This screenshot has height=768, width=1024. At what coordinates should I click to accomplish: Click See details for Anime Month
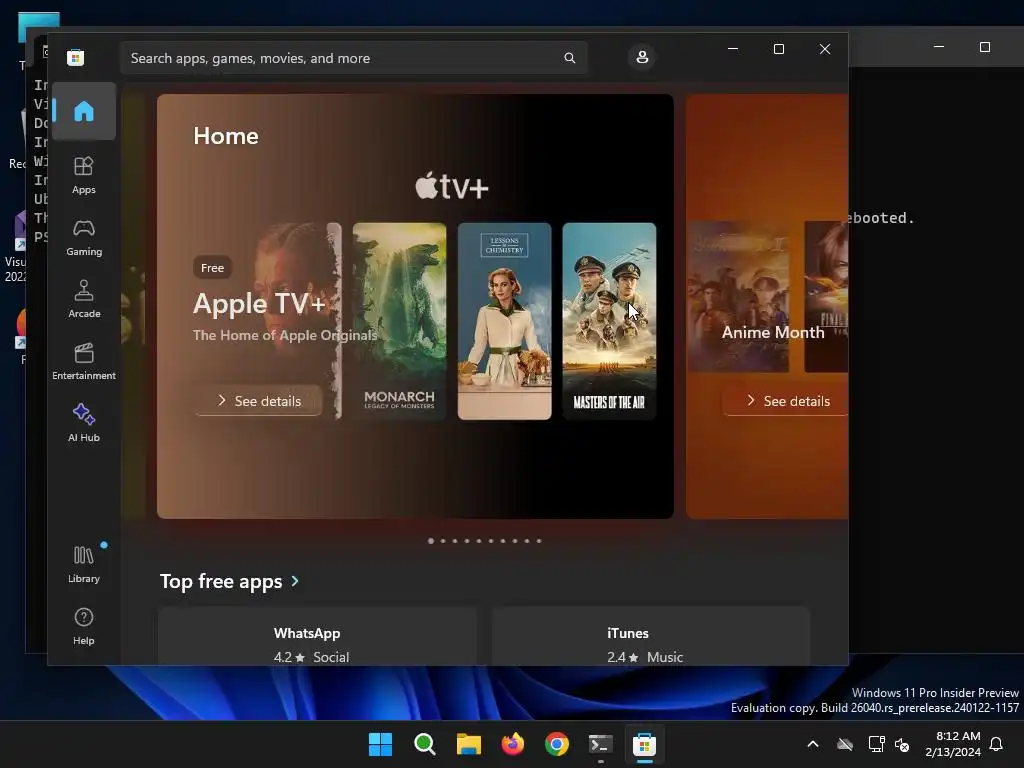point(786,401)
